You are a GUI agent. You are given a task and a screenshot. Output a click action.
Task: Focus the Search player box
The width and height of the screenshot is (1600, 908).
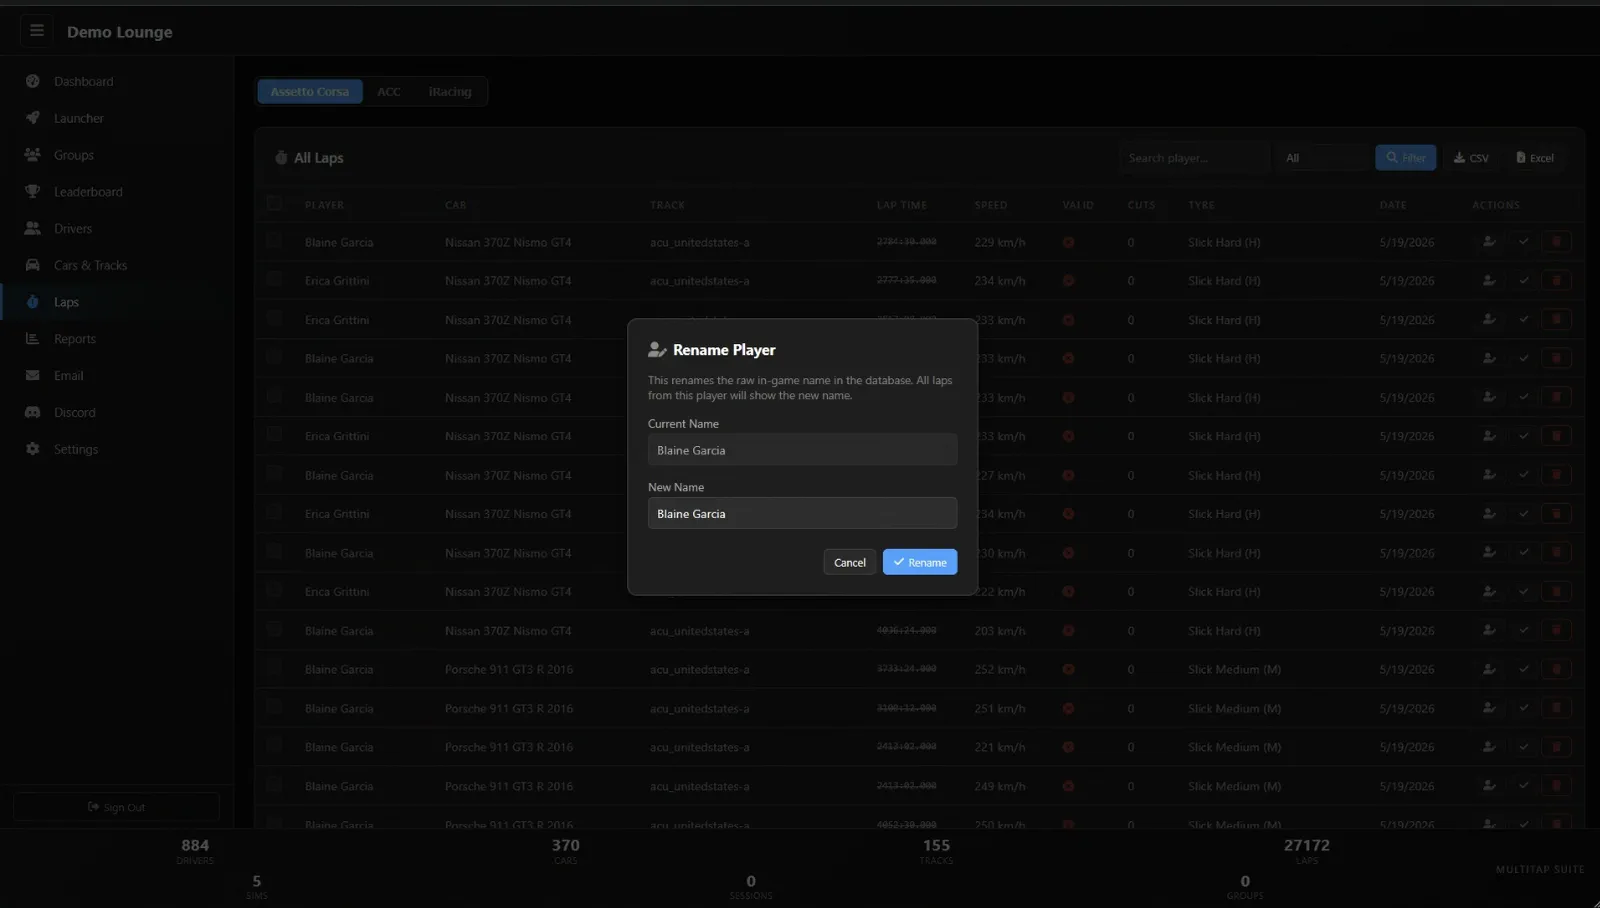(1194, 158)
